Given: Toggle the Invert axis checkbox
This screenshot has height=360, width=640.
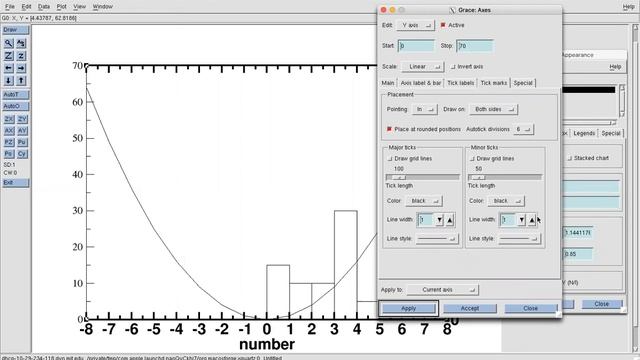Looking at the screenshot, I should (x=453, y=67).
